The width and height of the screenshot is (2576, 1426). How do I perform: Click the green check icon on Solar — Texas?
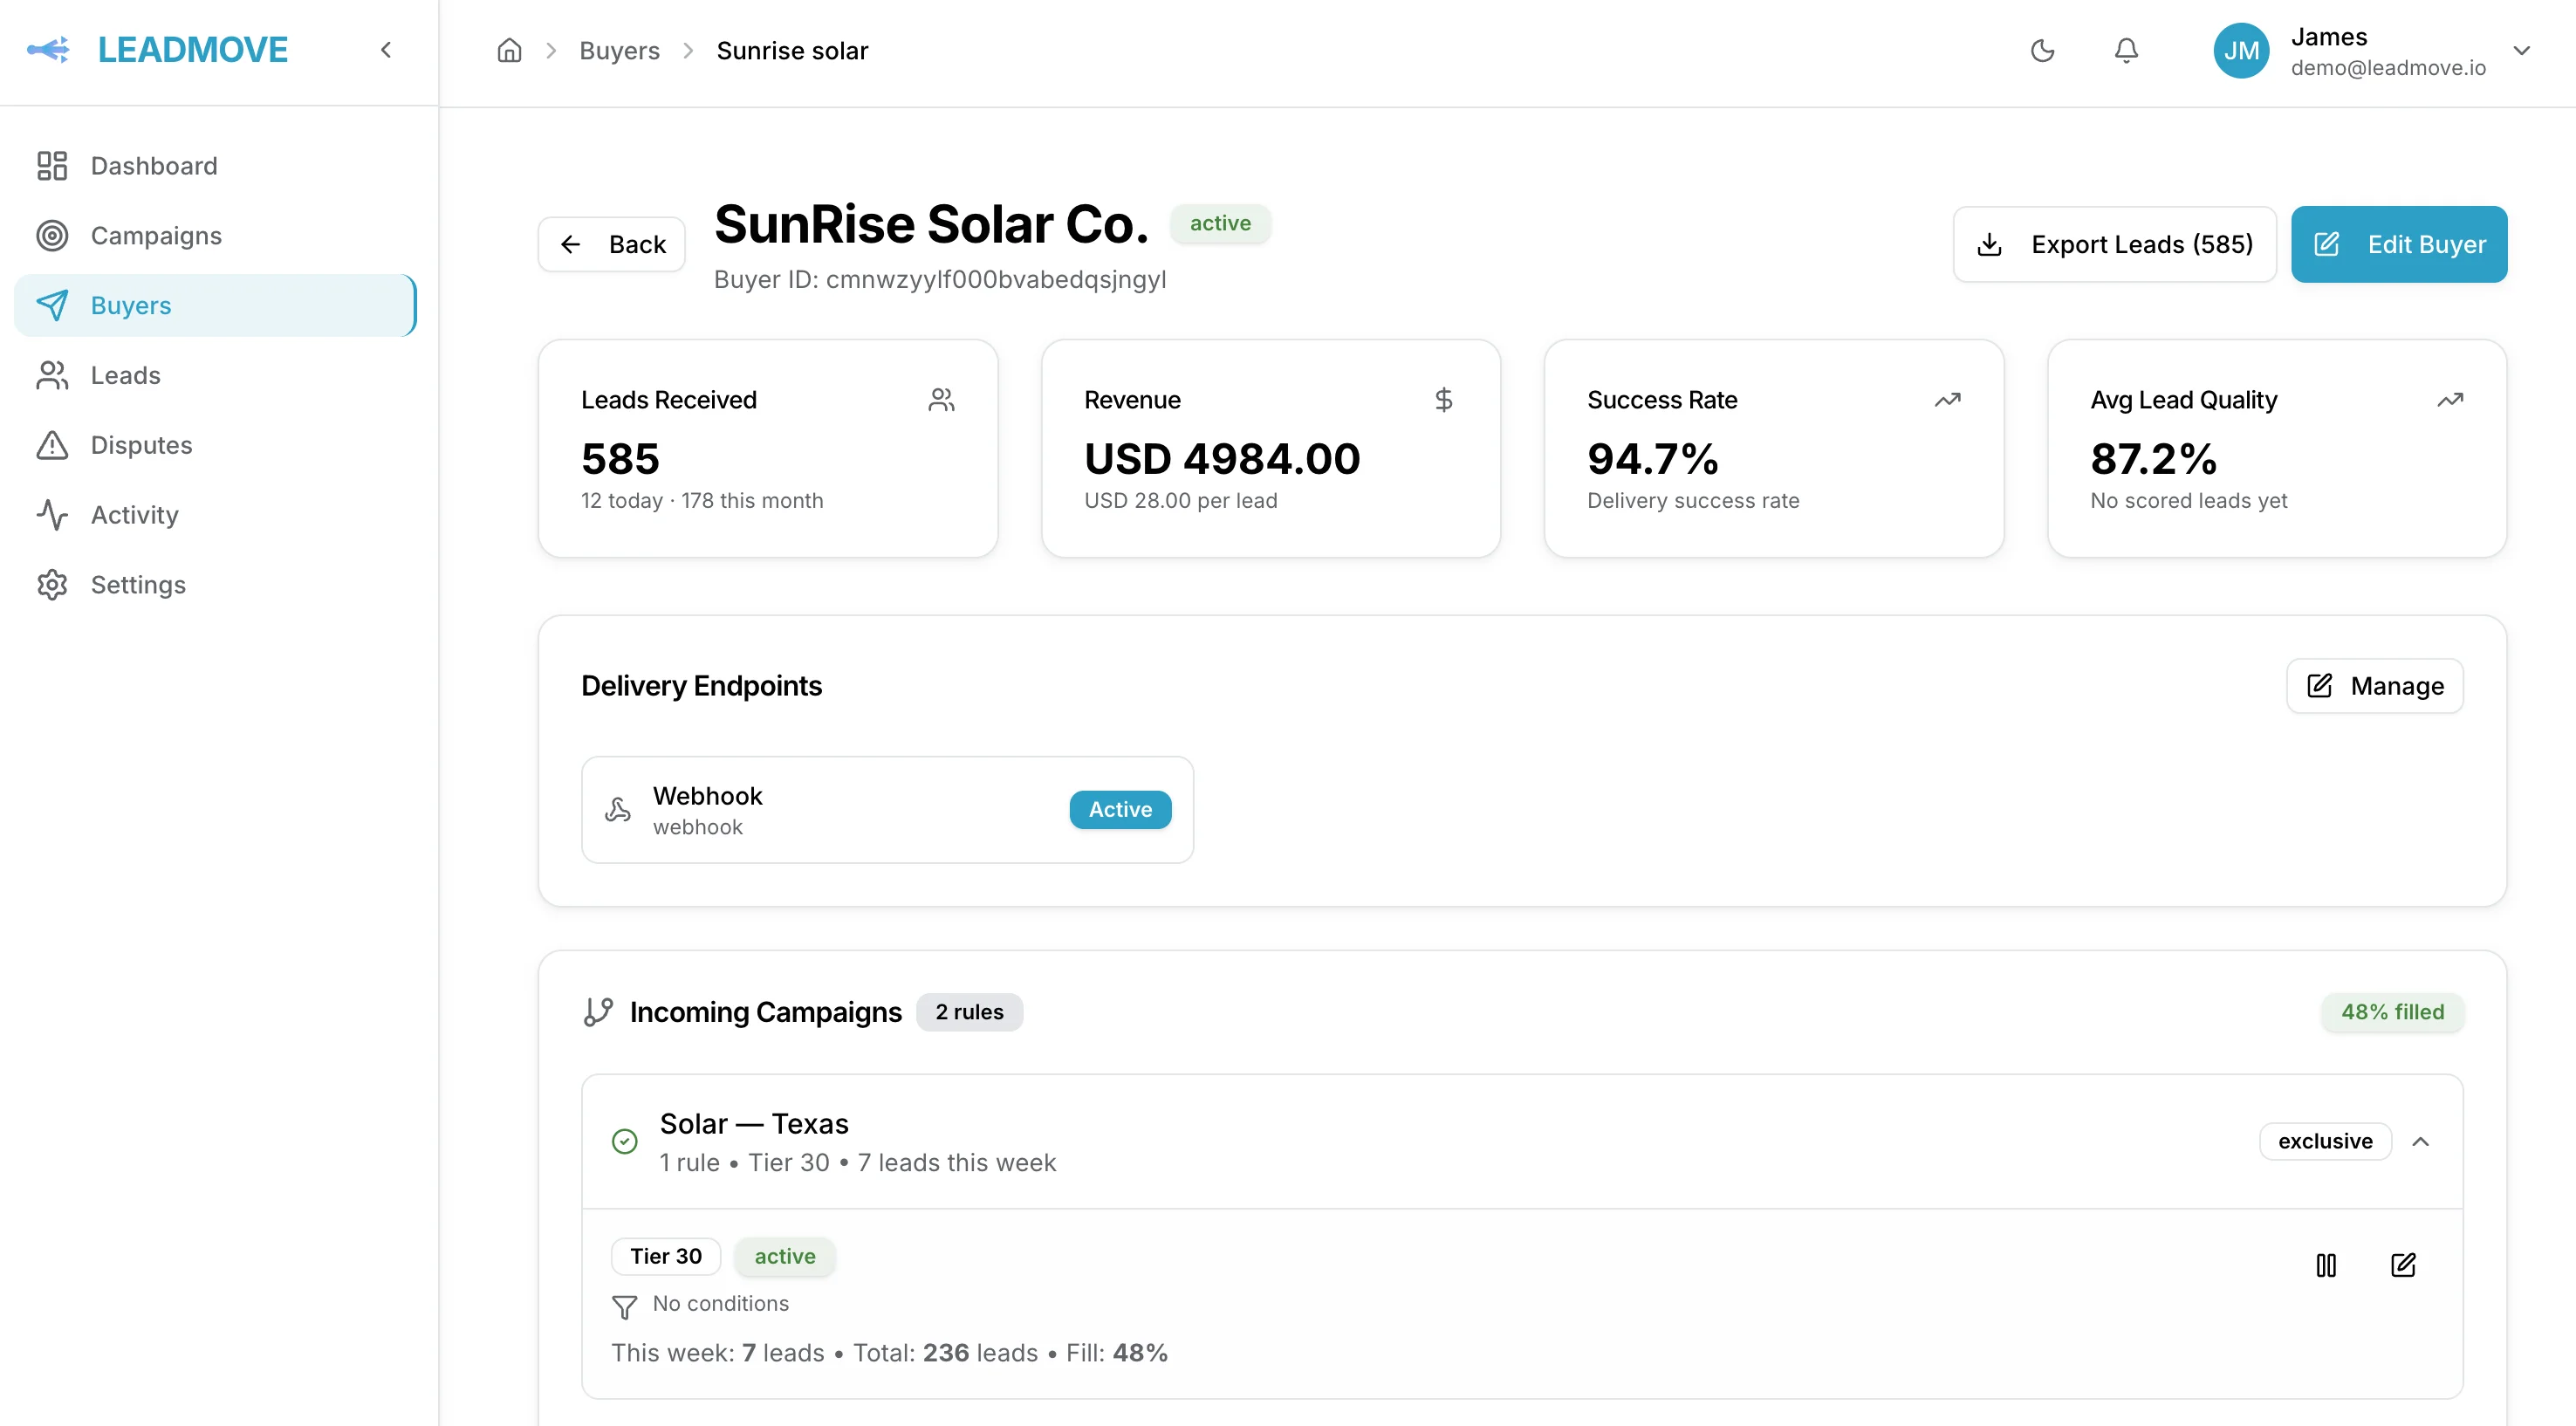pyautogui.click(x=624, y=1141)
